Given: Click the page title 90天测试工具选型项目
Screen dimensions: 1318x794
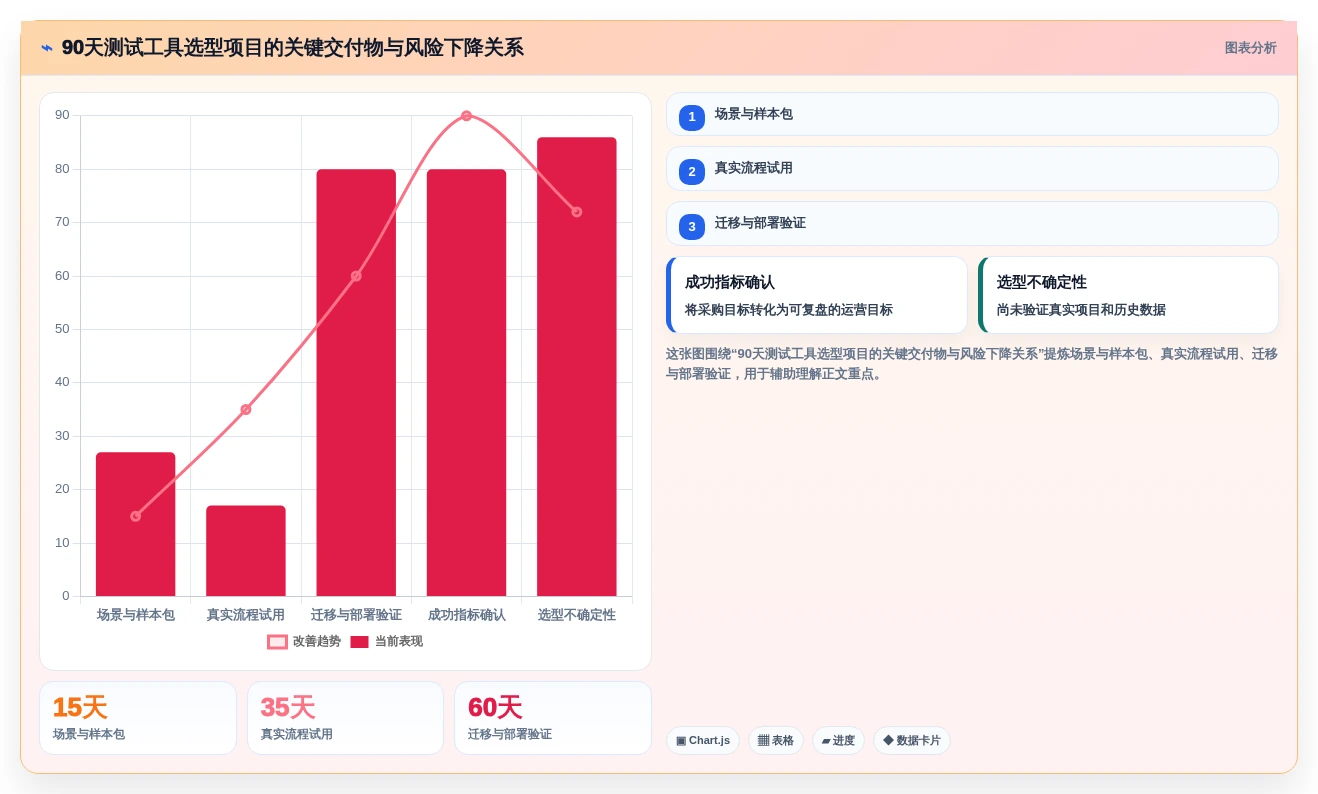Looking at the screenshot, I should click(x=292, y=48).
